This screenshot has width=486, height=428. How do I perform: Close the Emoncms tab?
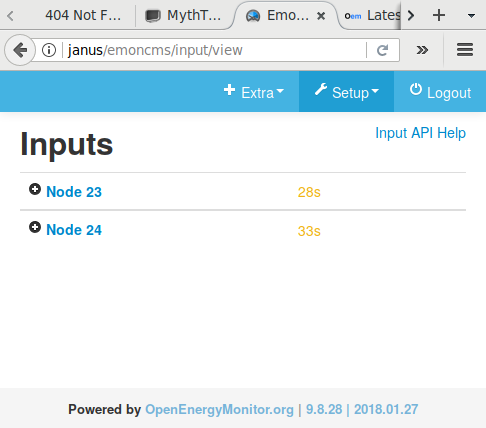(x=321, y=16)
